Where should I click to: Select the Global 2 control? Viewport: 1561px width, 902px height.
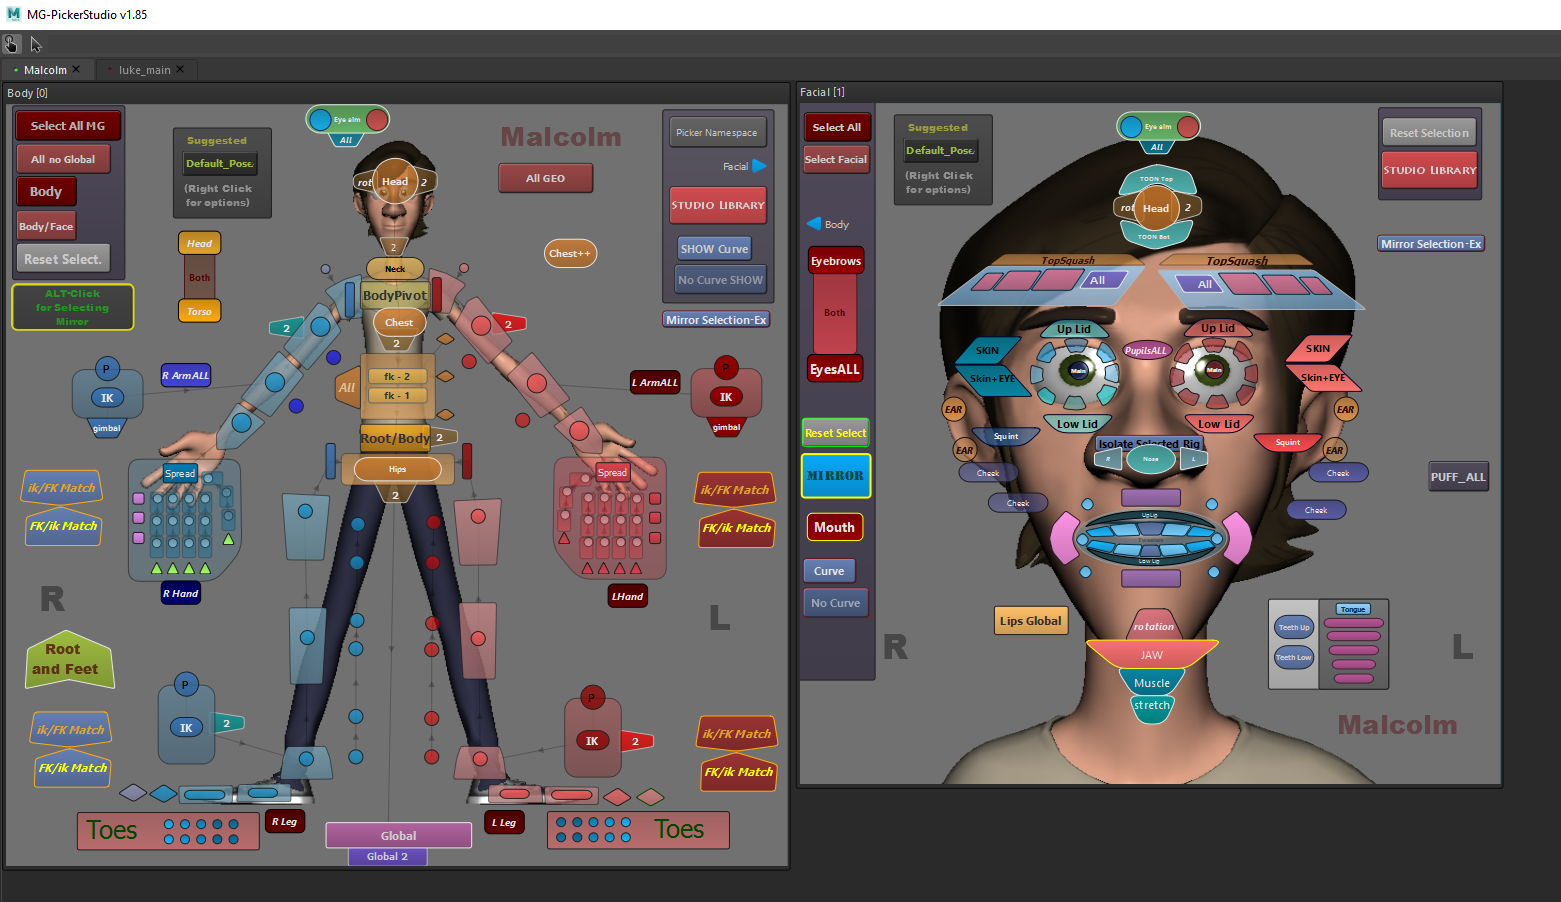click(387, 857)
